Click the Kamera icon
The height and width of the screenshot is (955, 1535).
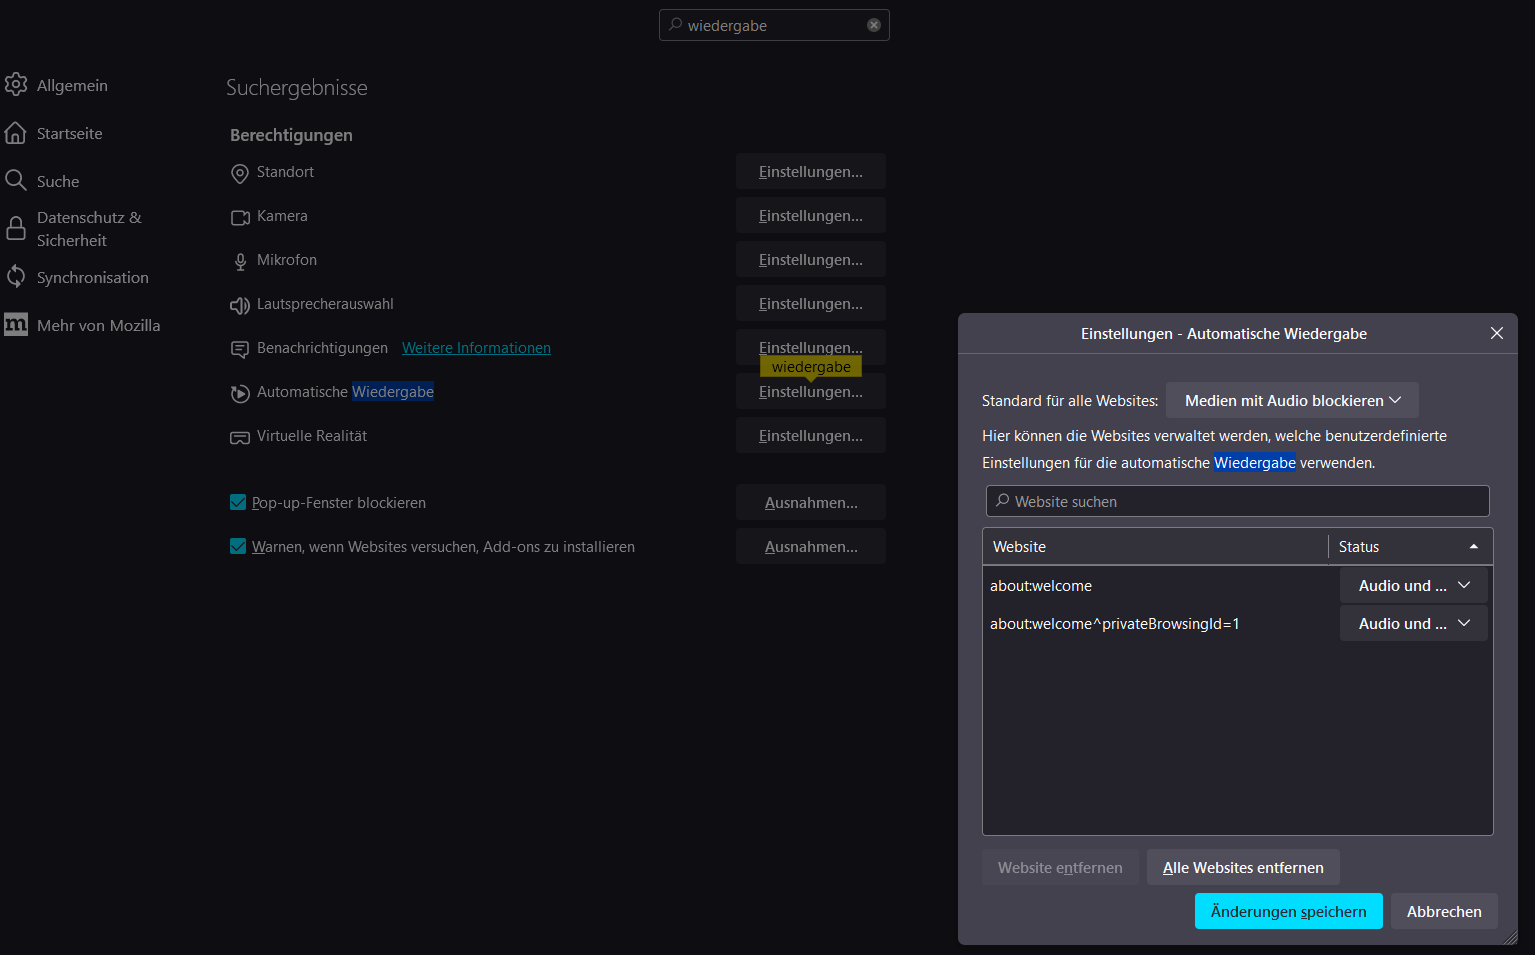click(x=240, y=217)
